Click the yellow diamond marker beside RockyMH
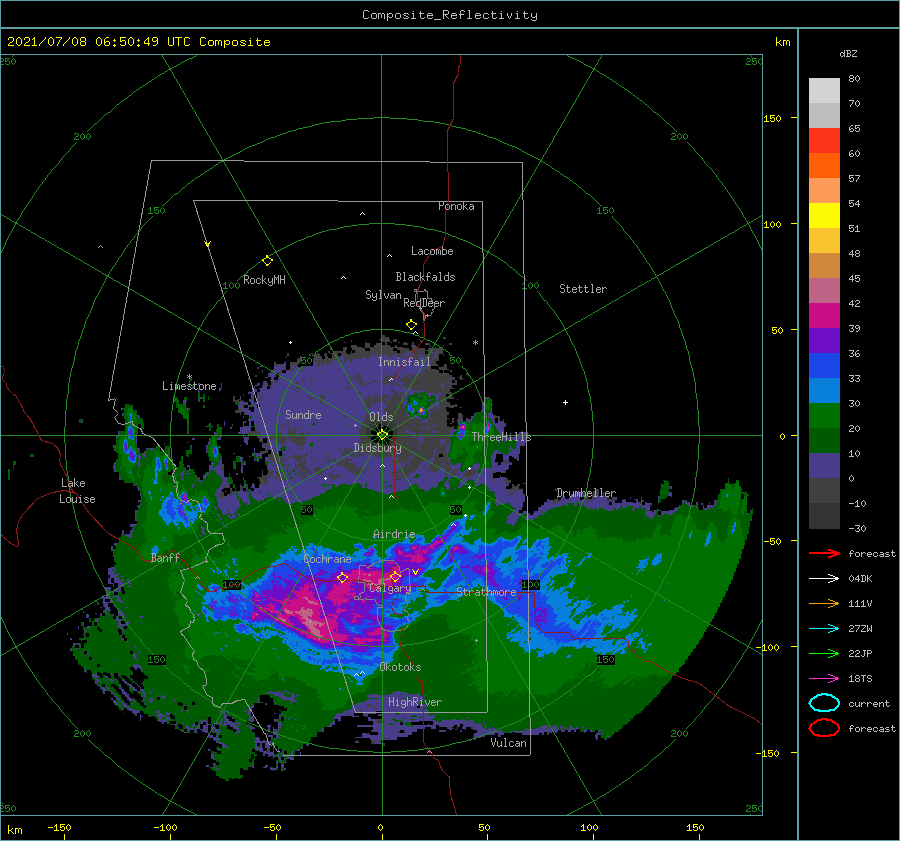The image size is (900, 841). [x=267, y=261]
